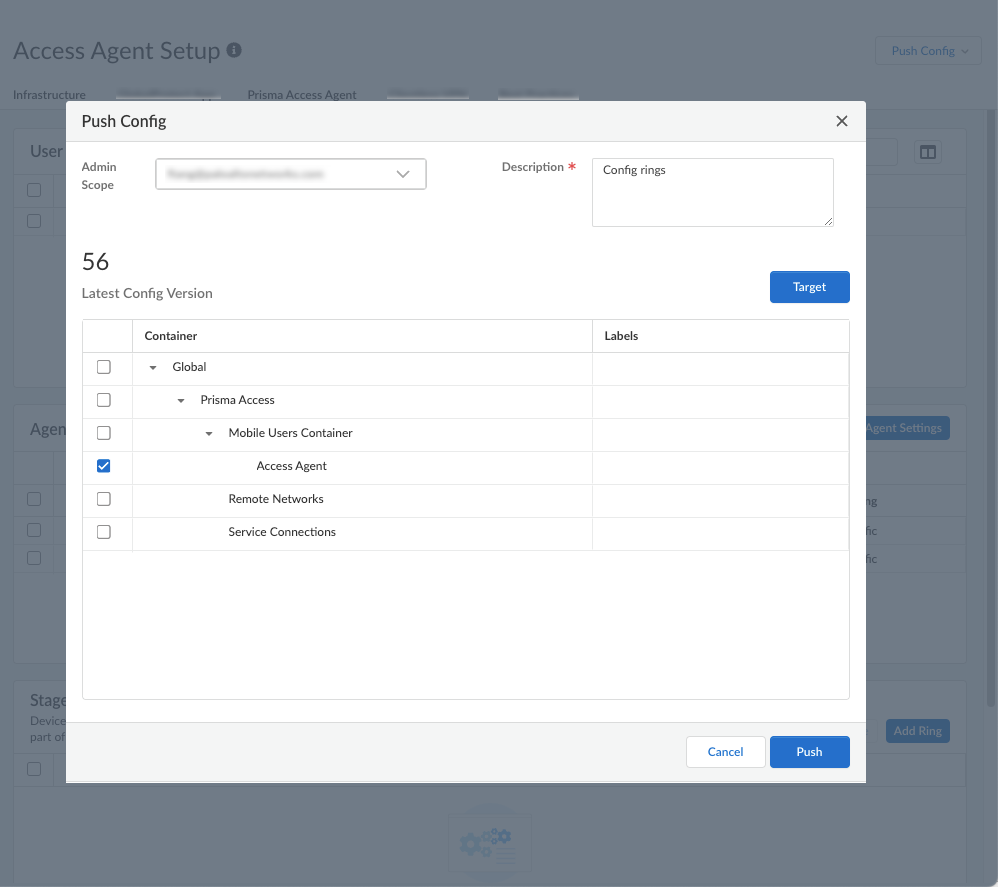Check the Global container checkbox
This screenshot has width=998, height=887.
coord(104,367)
